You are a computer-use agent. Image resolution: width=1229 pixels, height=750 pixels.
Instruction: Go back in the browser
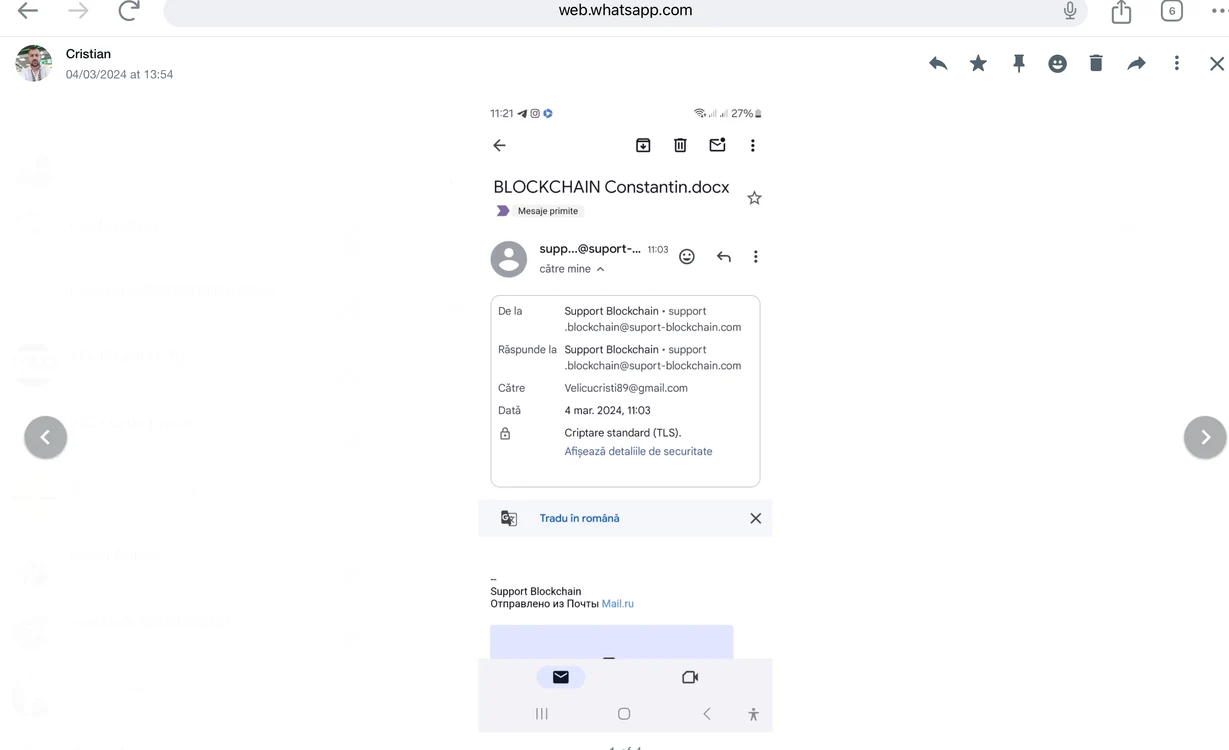pyautogui.click(x=28, y=11)
